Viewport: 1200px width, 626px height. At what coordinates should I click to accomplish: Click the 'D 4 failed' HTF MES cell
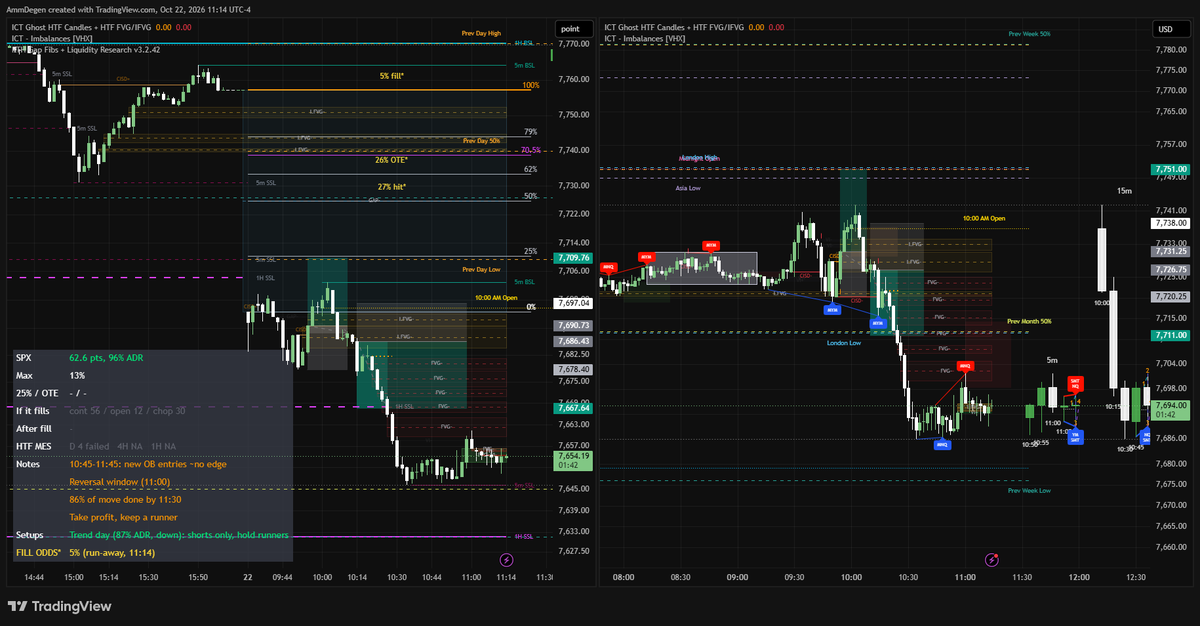(87, 446)
